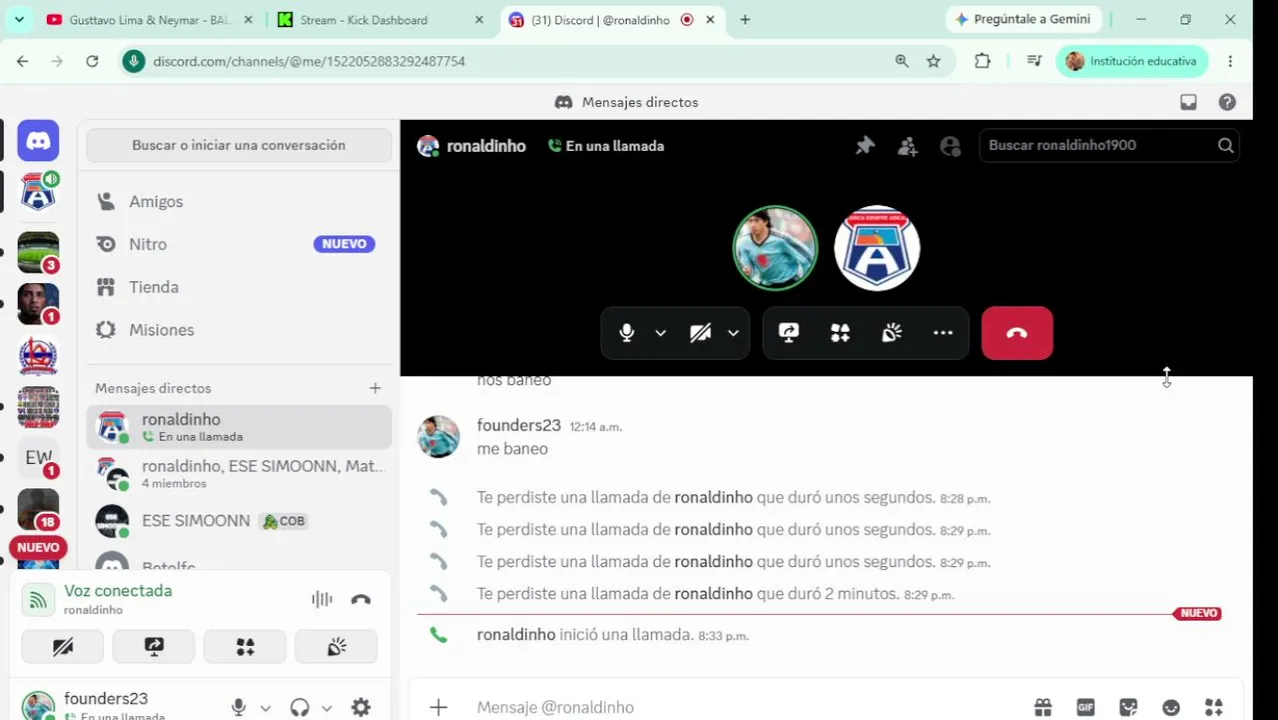Screen dimensions: 1278x720
Task: Open server with 18 notifications
Action: [x=38, y=509]
